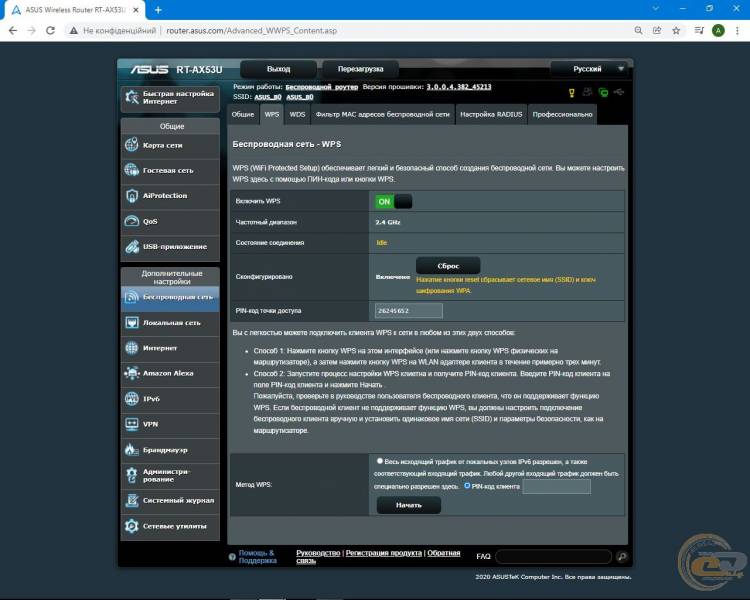Open browser zoom magnifier icon
Image resolution: width=750 pixels, height=600 pixels.
click(x=639, y=31)
